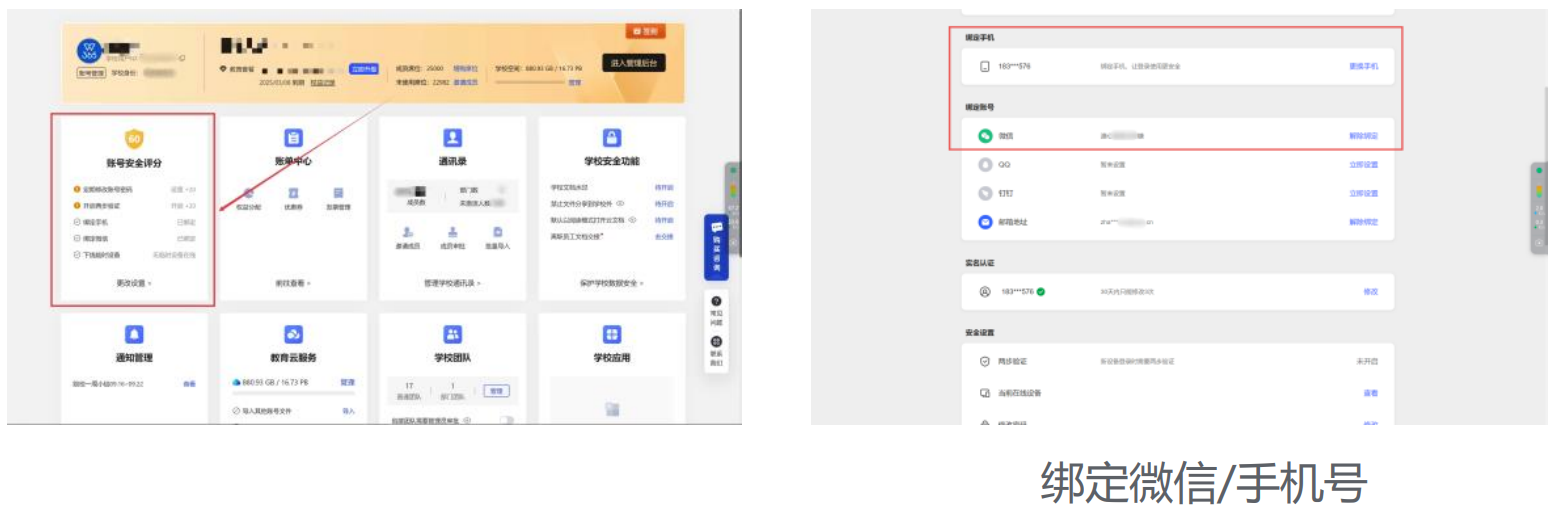
Task: Click the real-name verification person icon
Action: coord(985,292)
